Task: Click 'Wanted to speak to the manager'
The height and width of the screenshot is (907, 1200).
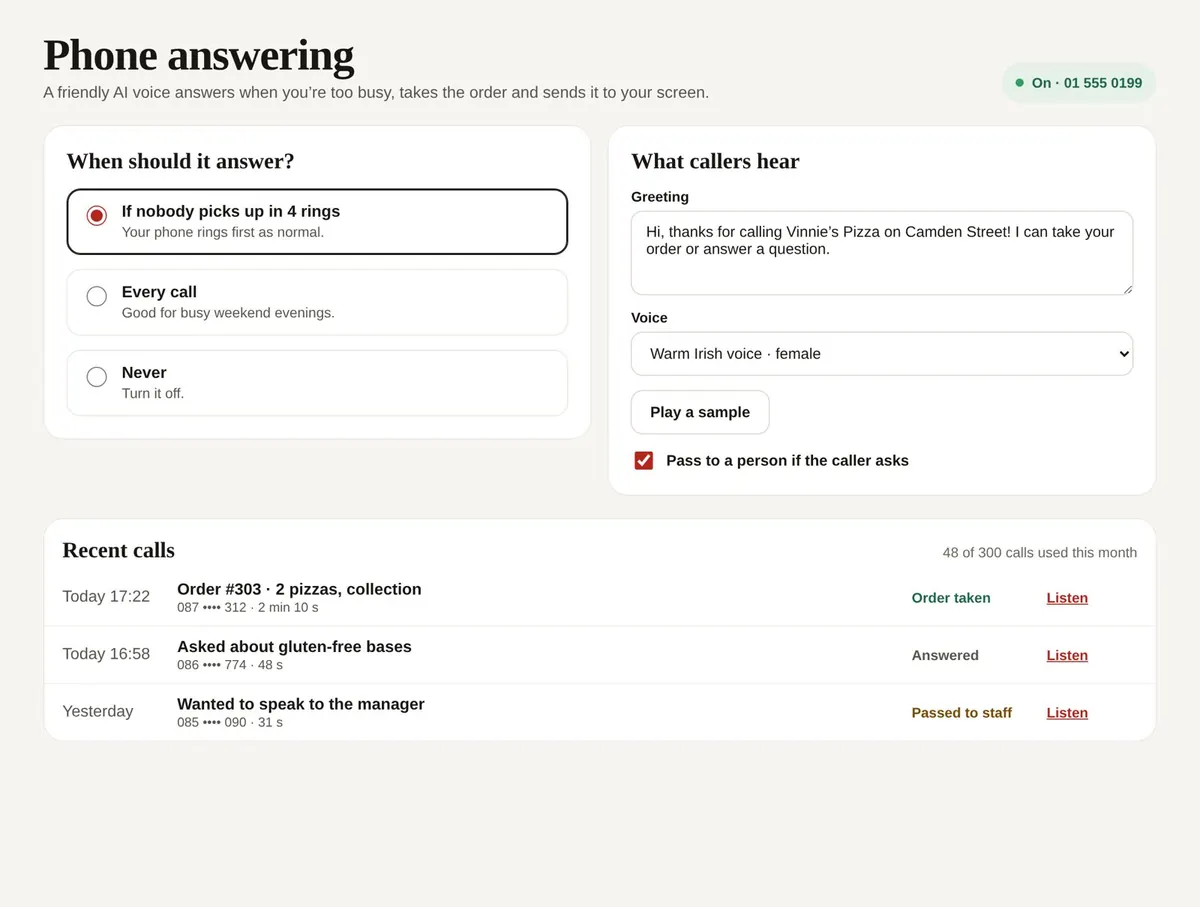Action: click(x=301, y=704)
